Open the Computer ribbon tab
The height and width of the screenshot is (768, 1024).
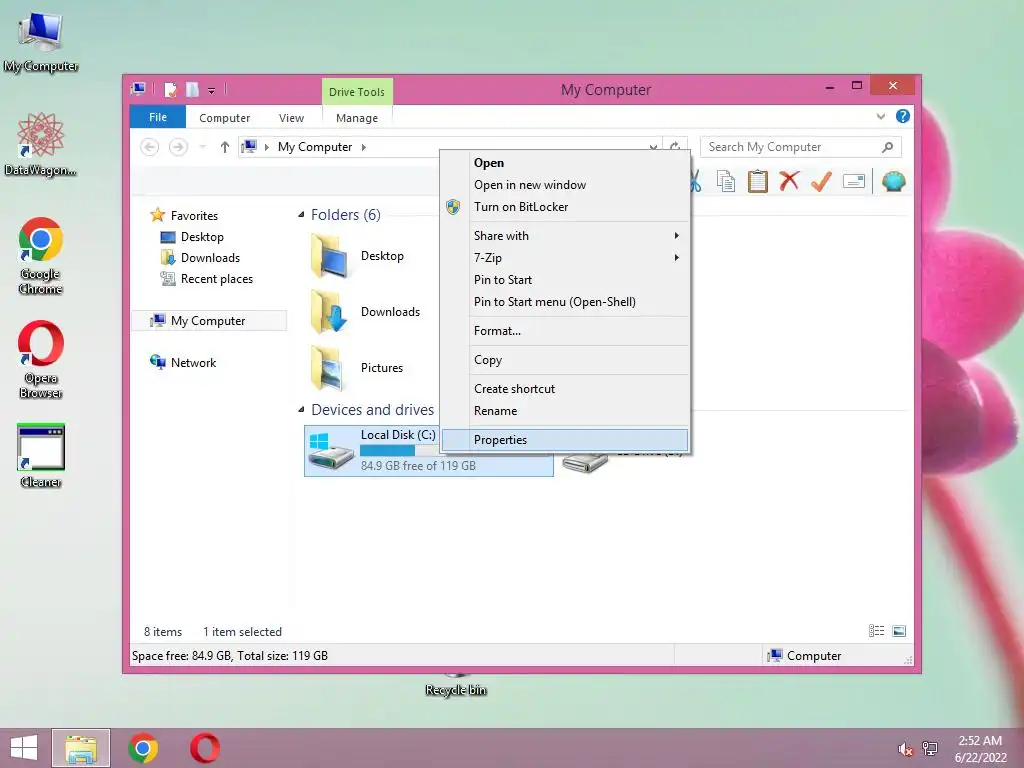[x=225, y=118]
